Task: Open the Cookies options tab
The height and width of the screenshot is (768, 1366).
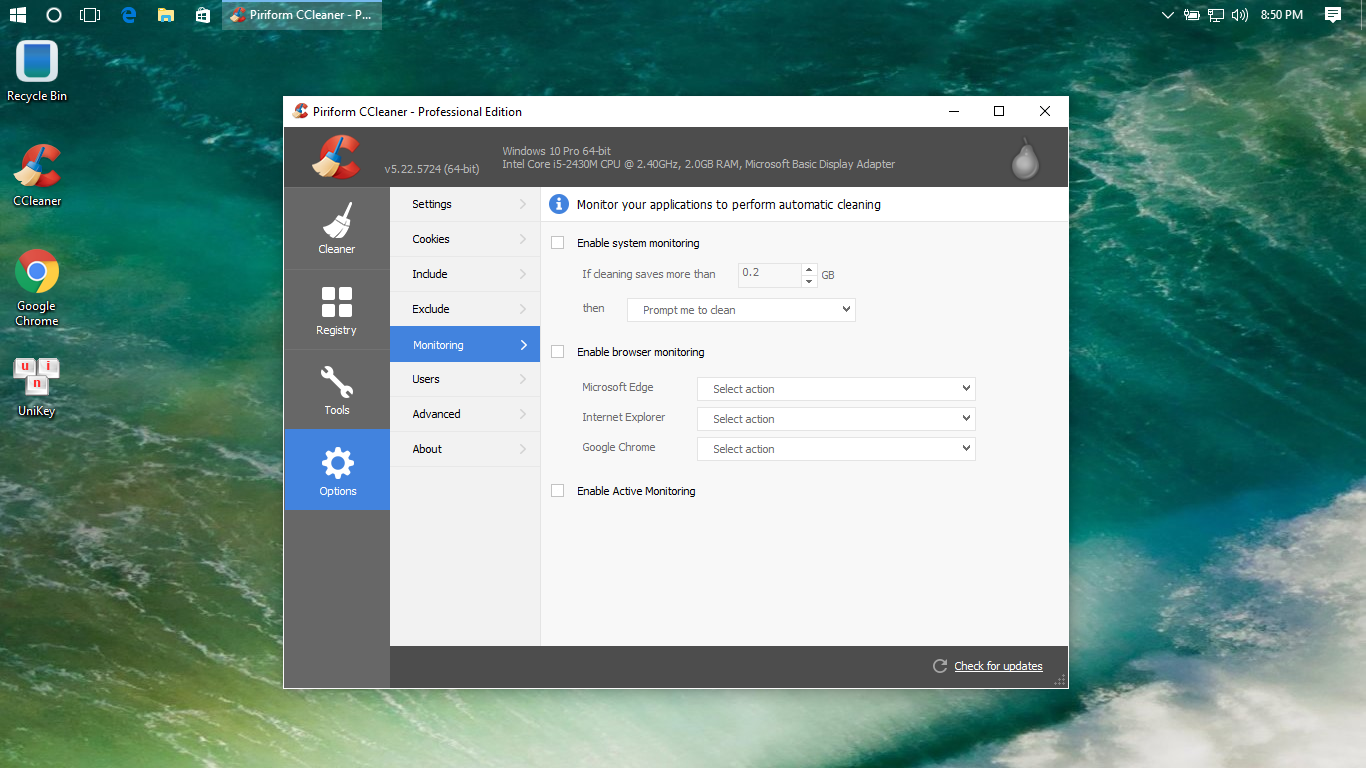Action: (465, 239)
